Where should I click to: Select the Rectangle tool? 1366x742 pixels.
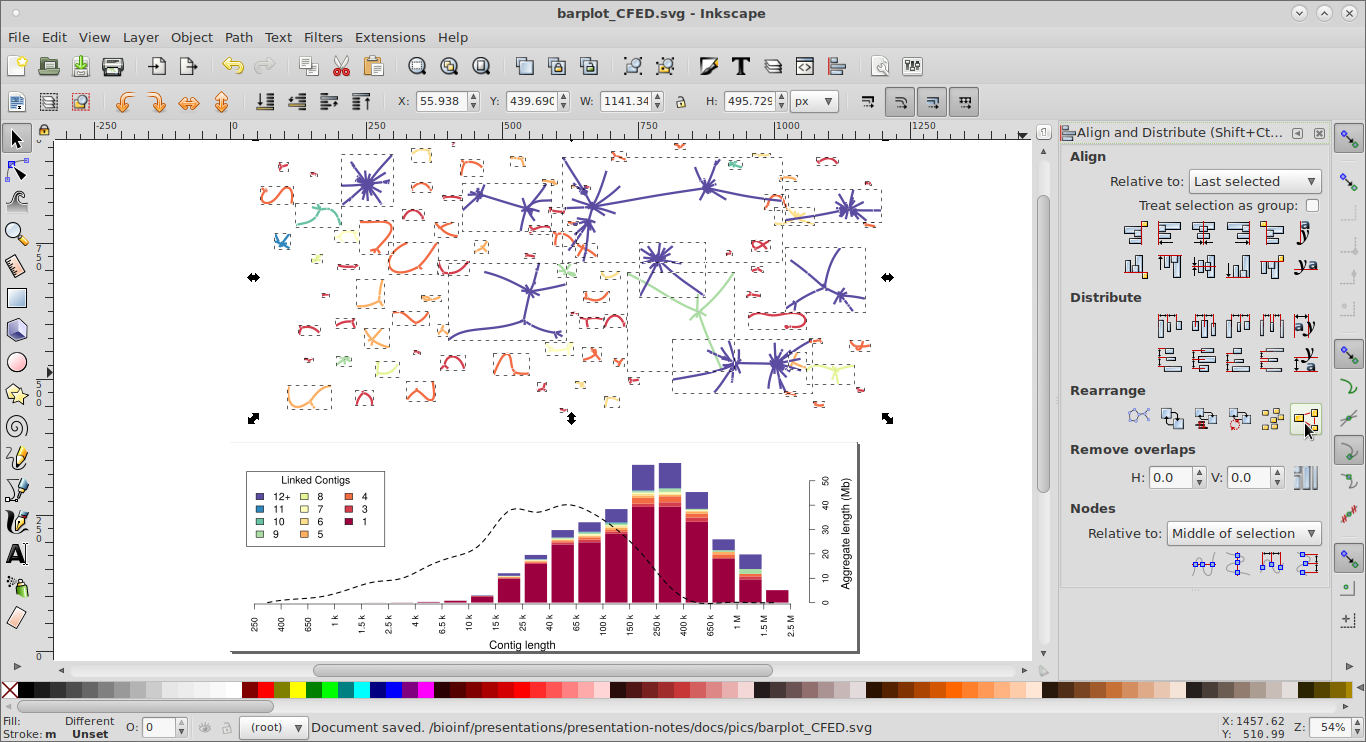coord(16,298)
